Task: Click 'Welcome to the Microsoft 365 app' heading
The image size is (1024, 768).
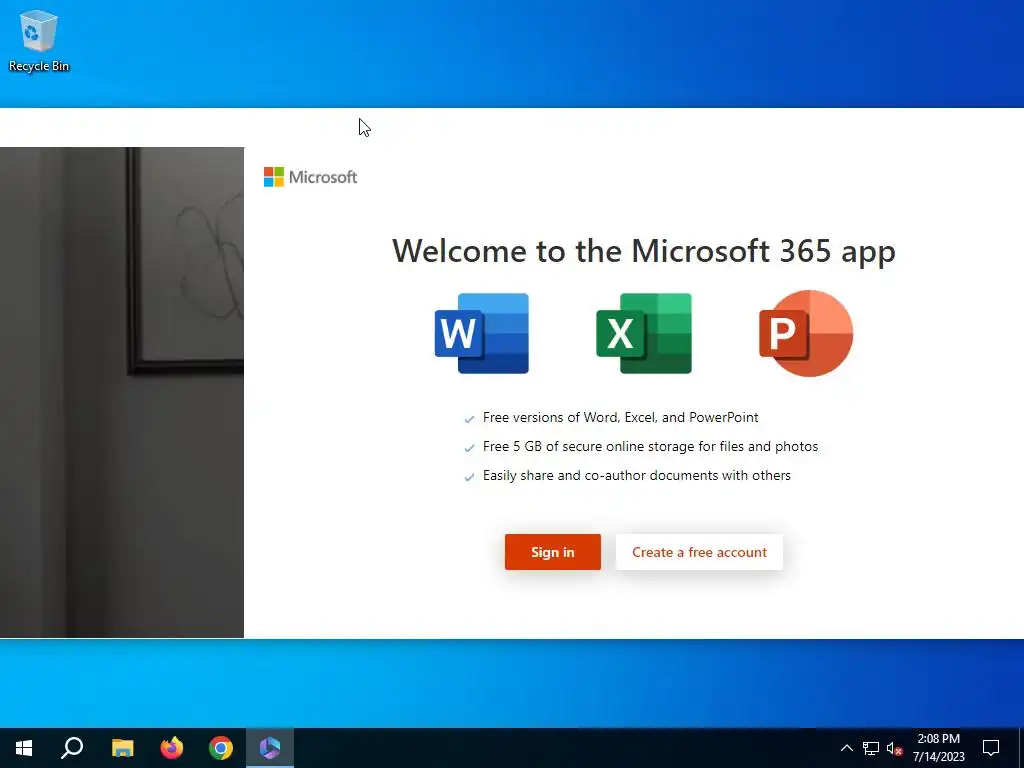Action: (x=643, y=251)
